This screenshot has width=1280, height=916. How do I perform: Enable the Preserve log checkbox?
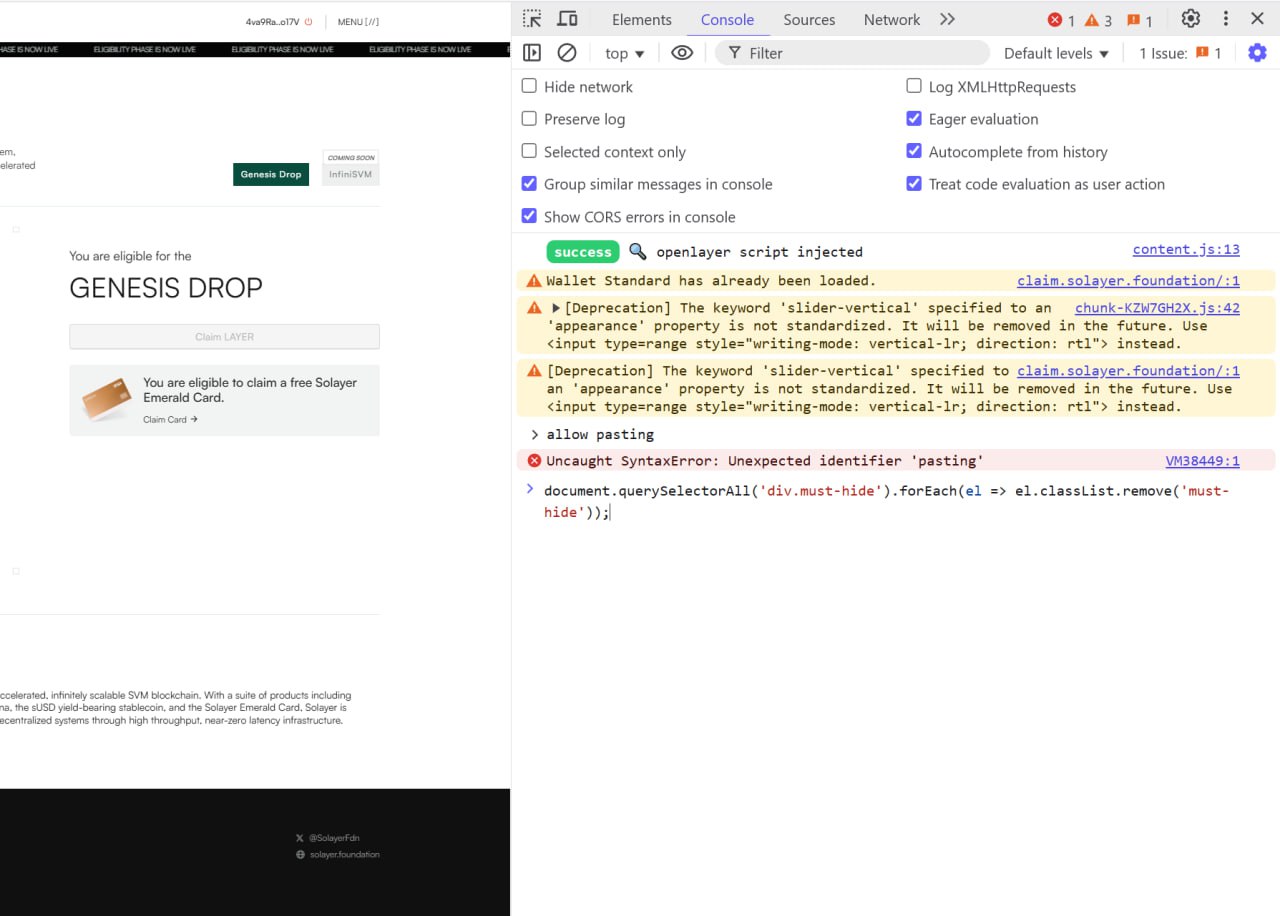pyautogui.click(x=529, y=119)
